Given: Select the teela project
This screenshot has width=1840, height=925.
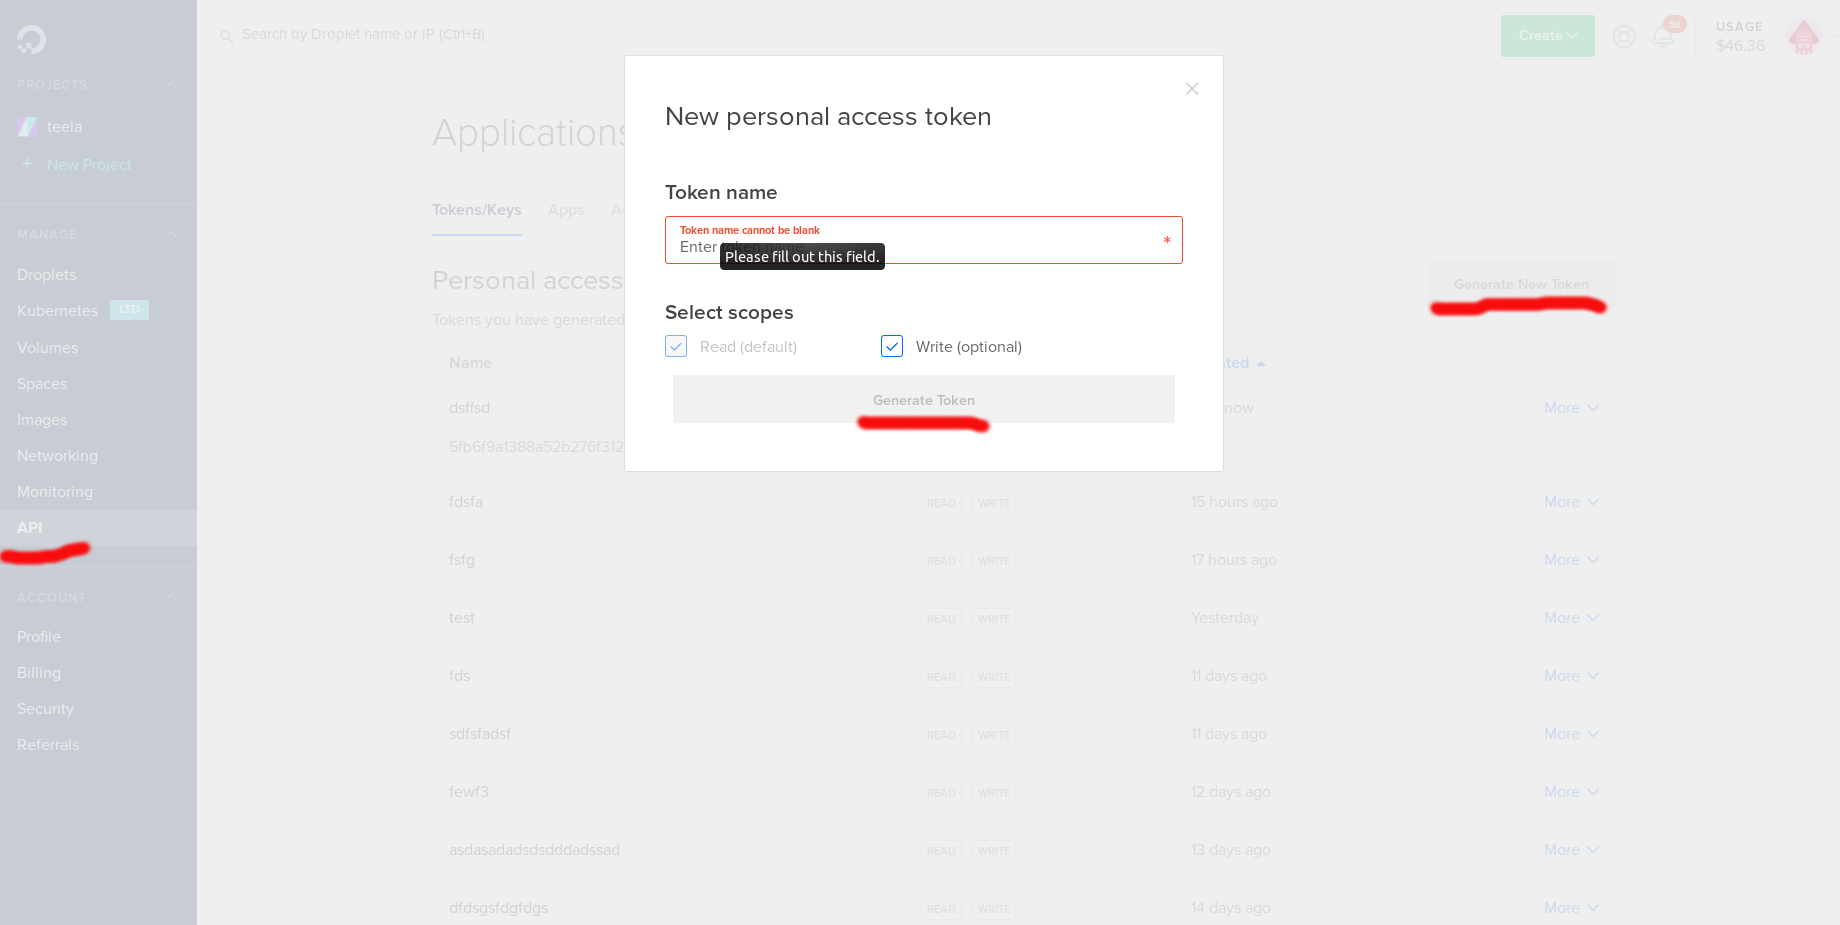Looking at the screenshot, I should tap(64, 127).
